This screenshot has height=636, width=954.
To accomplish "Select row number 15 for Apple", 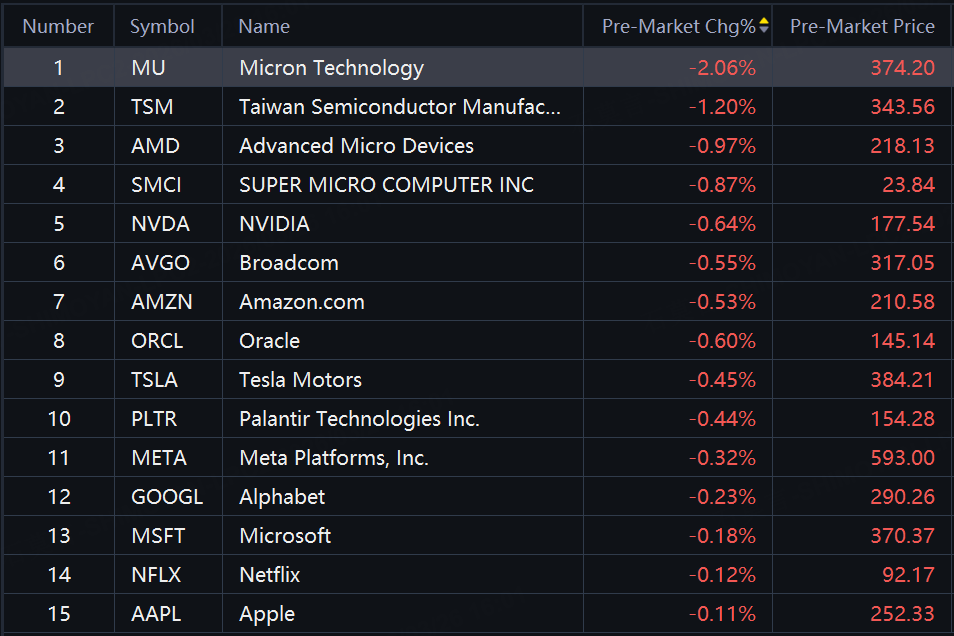I will click(x=59, y=614).
